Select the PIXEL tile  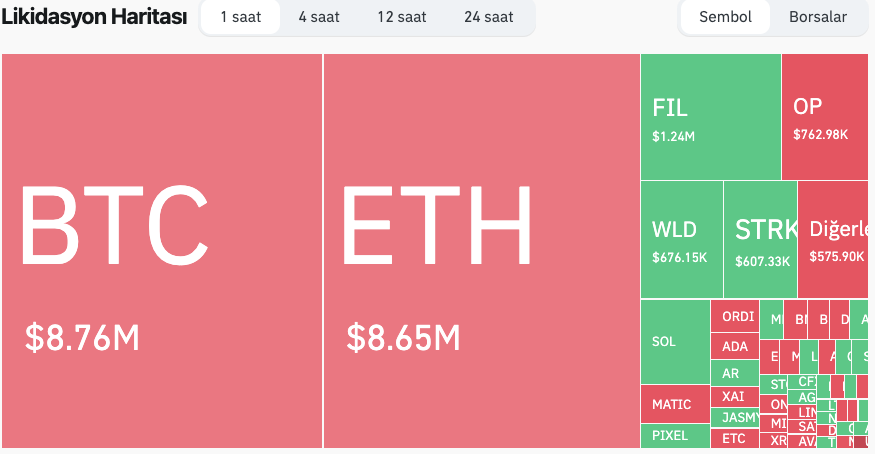pos(675,436)
